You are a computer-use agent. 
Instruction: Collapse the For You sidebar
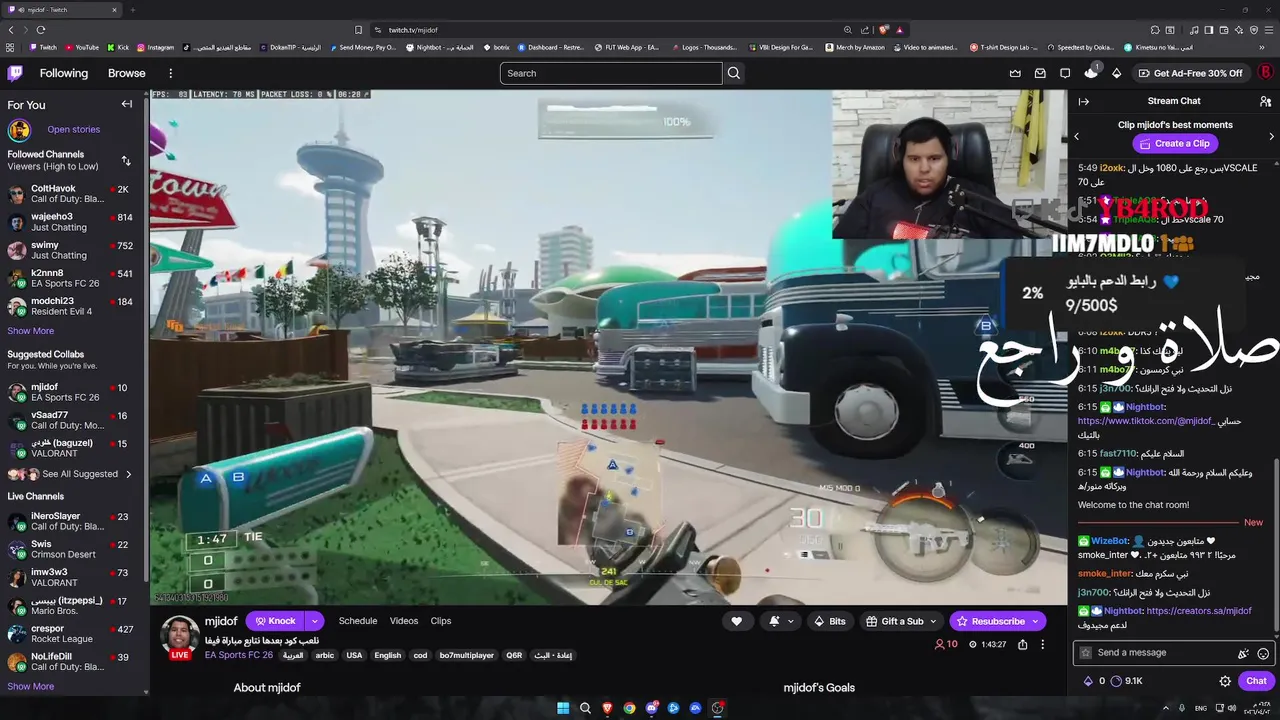click(x=127, y=104)
